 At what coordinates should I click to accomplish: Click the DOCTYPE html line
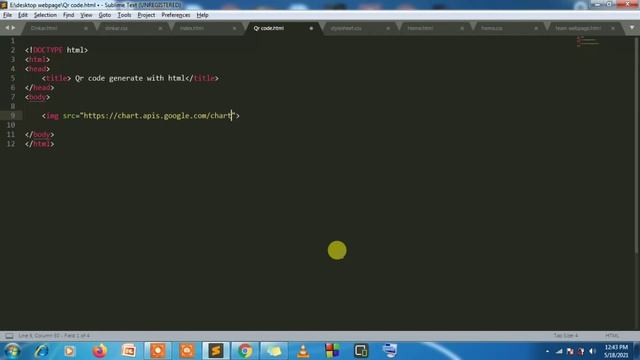click(56, 50)
